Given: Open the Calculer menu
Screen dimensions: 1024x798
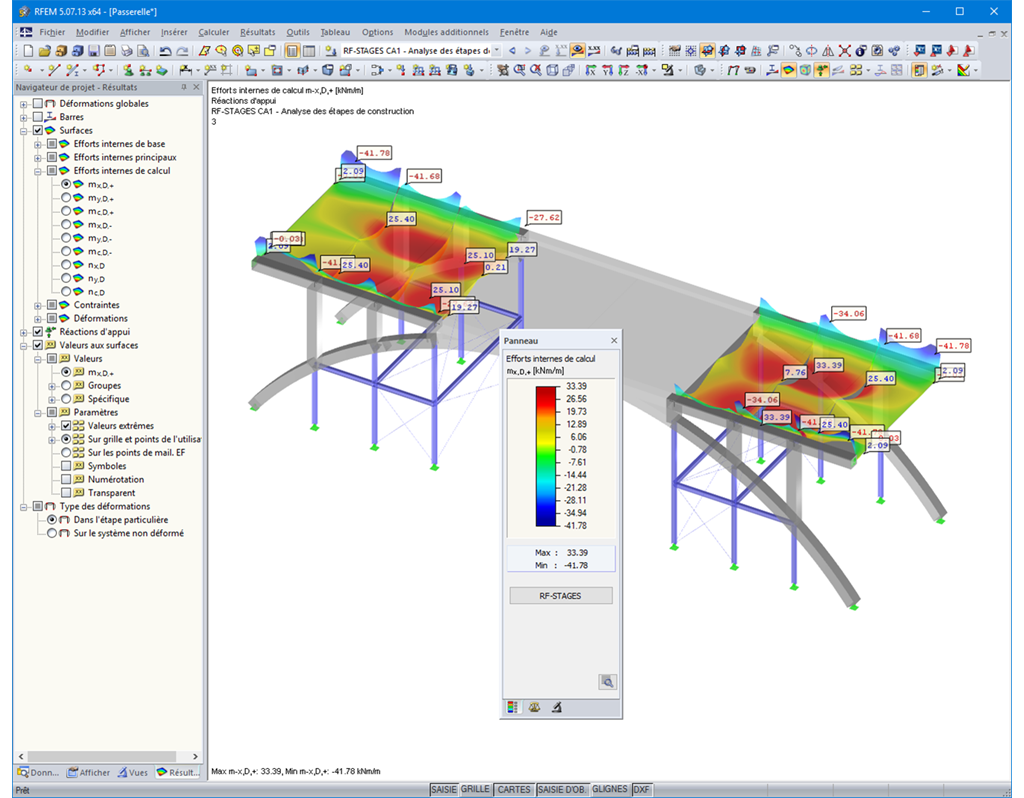Looking at the screenshot, I should (214, 32).
